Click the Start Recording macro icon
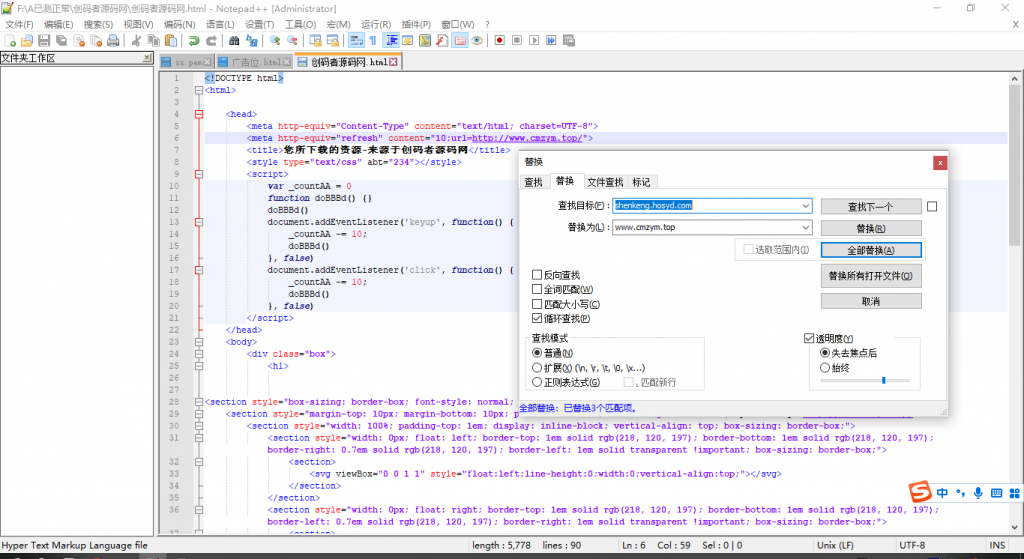The image size is (1024, 559). [x=499, y=41]
